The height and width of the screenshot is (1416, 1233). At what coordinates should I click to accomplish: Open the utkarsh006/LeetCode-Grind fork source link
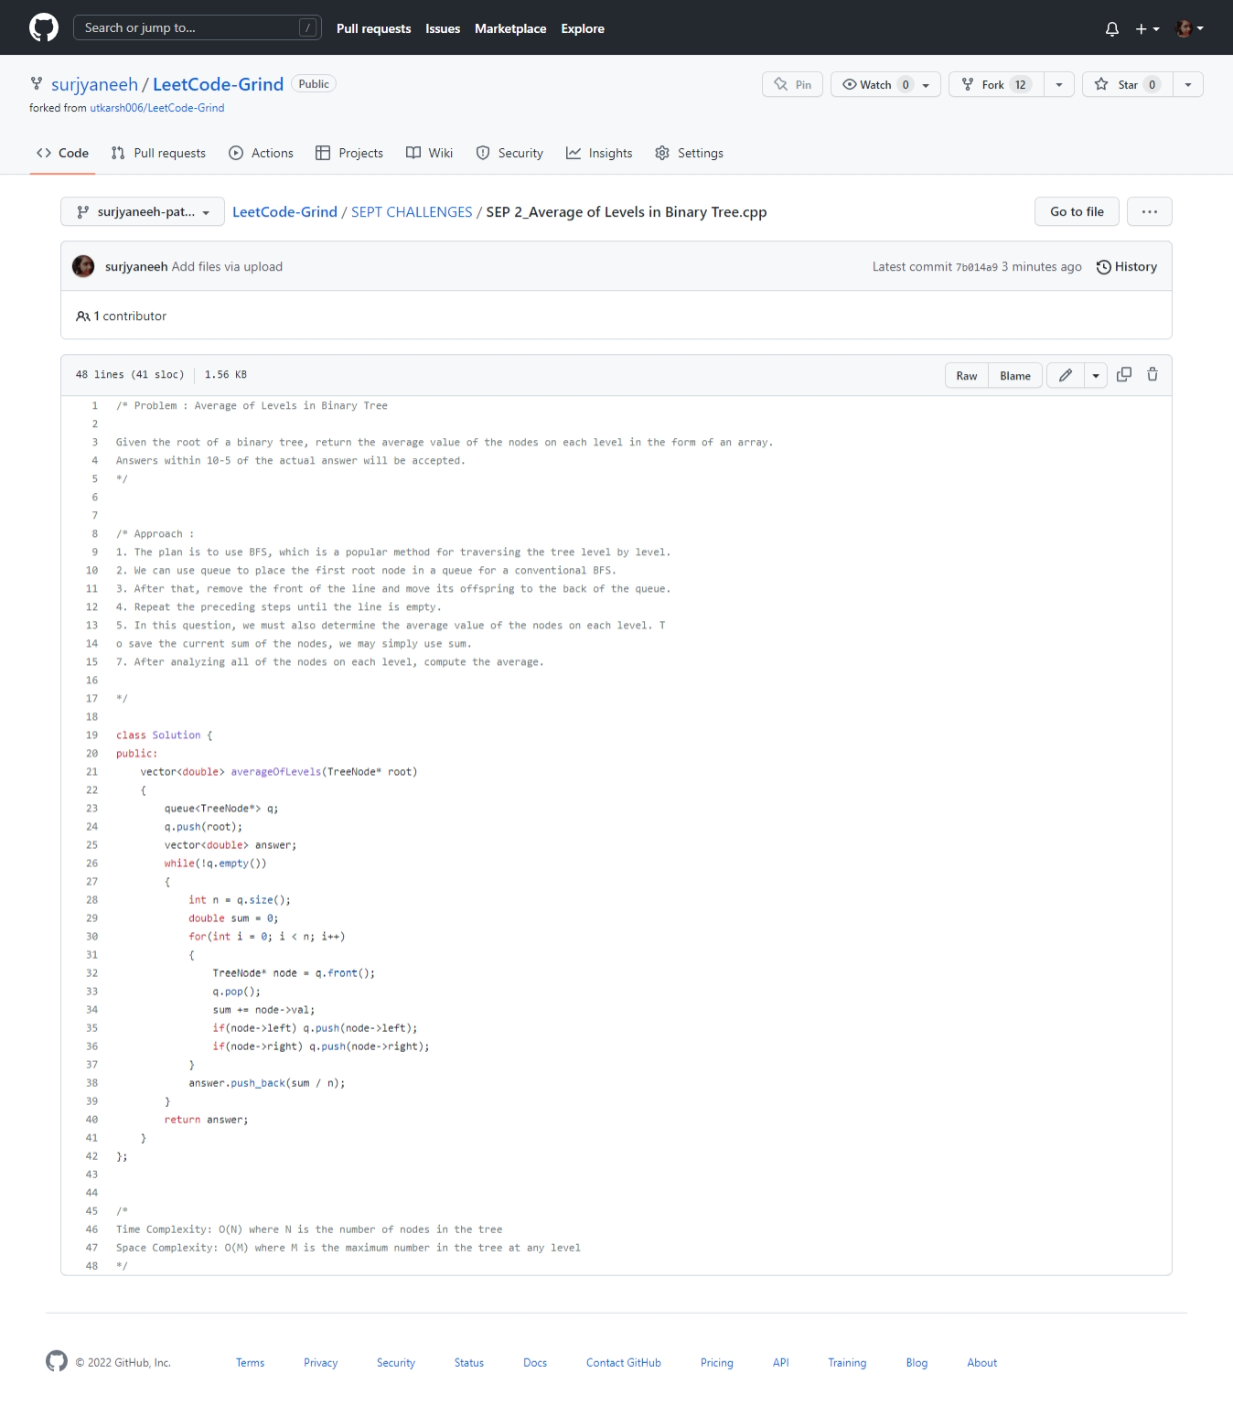[x=157, y=108]
